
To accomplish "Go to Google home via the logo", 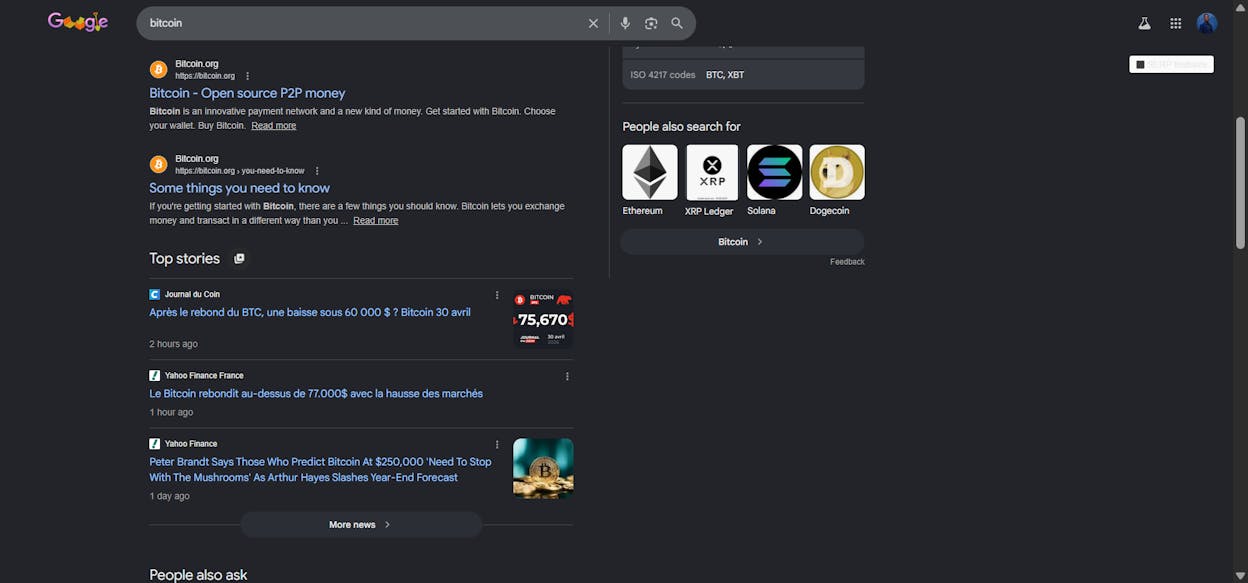I will click(78, 22).
